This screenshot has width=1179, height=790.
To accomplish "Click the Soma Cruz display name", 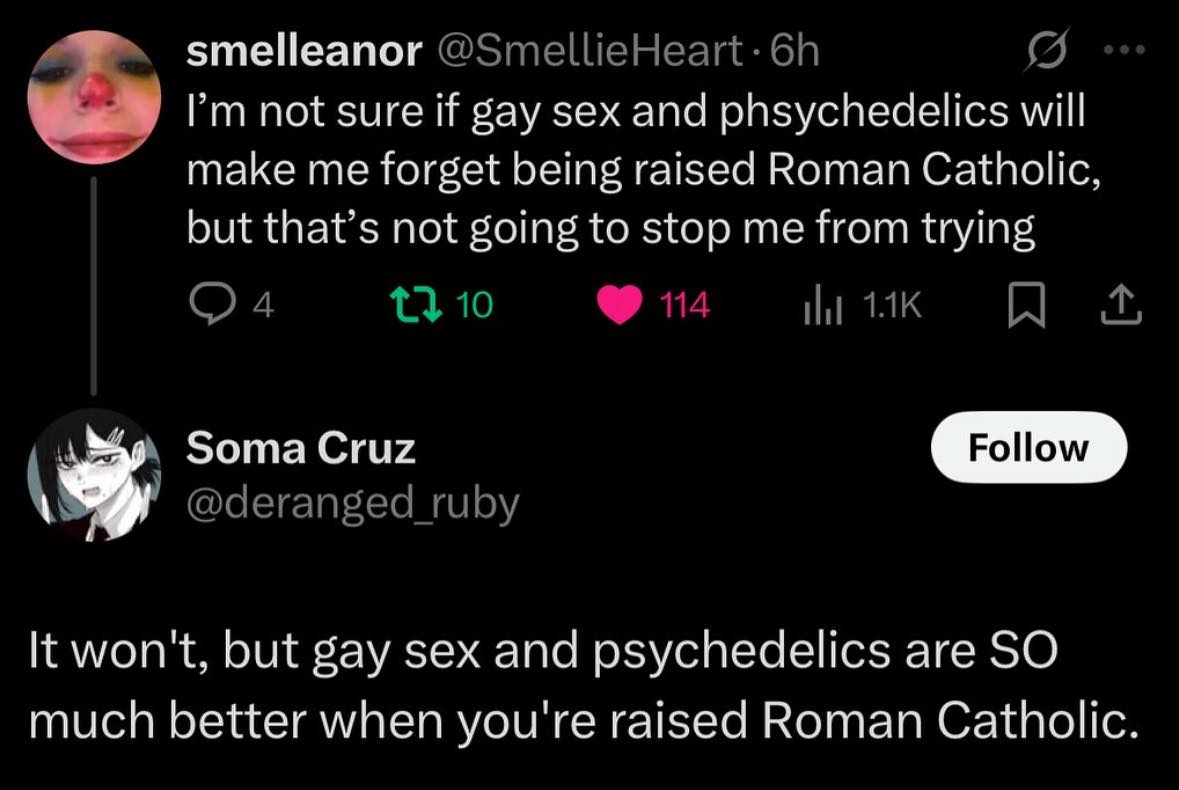I will click(x=301, y=450).
